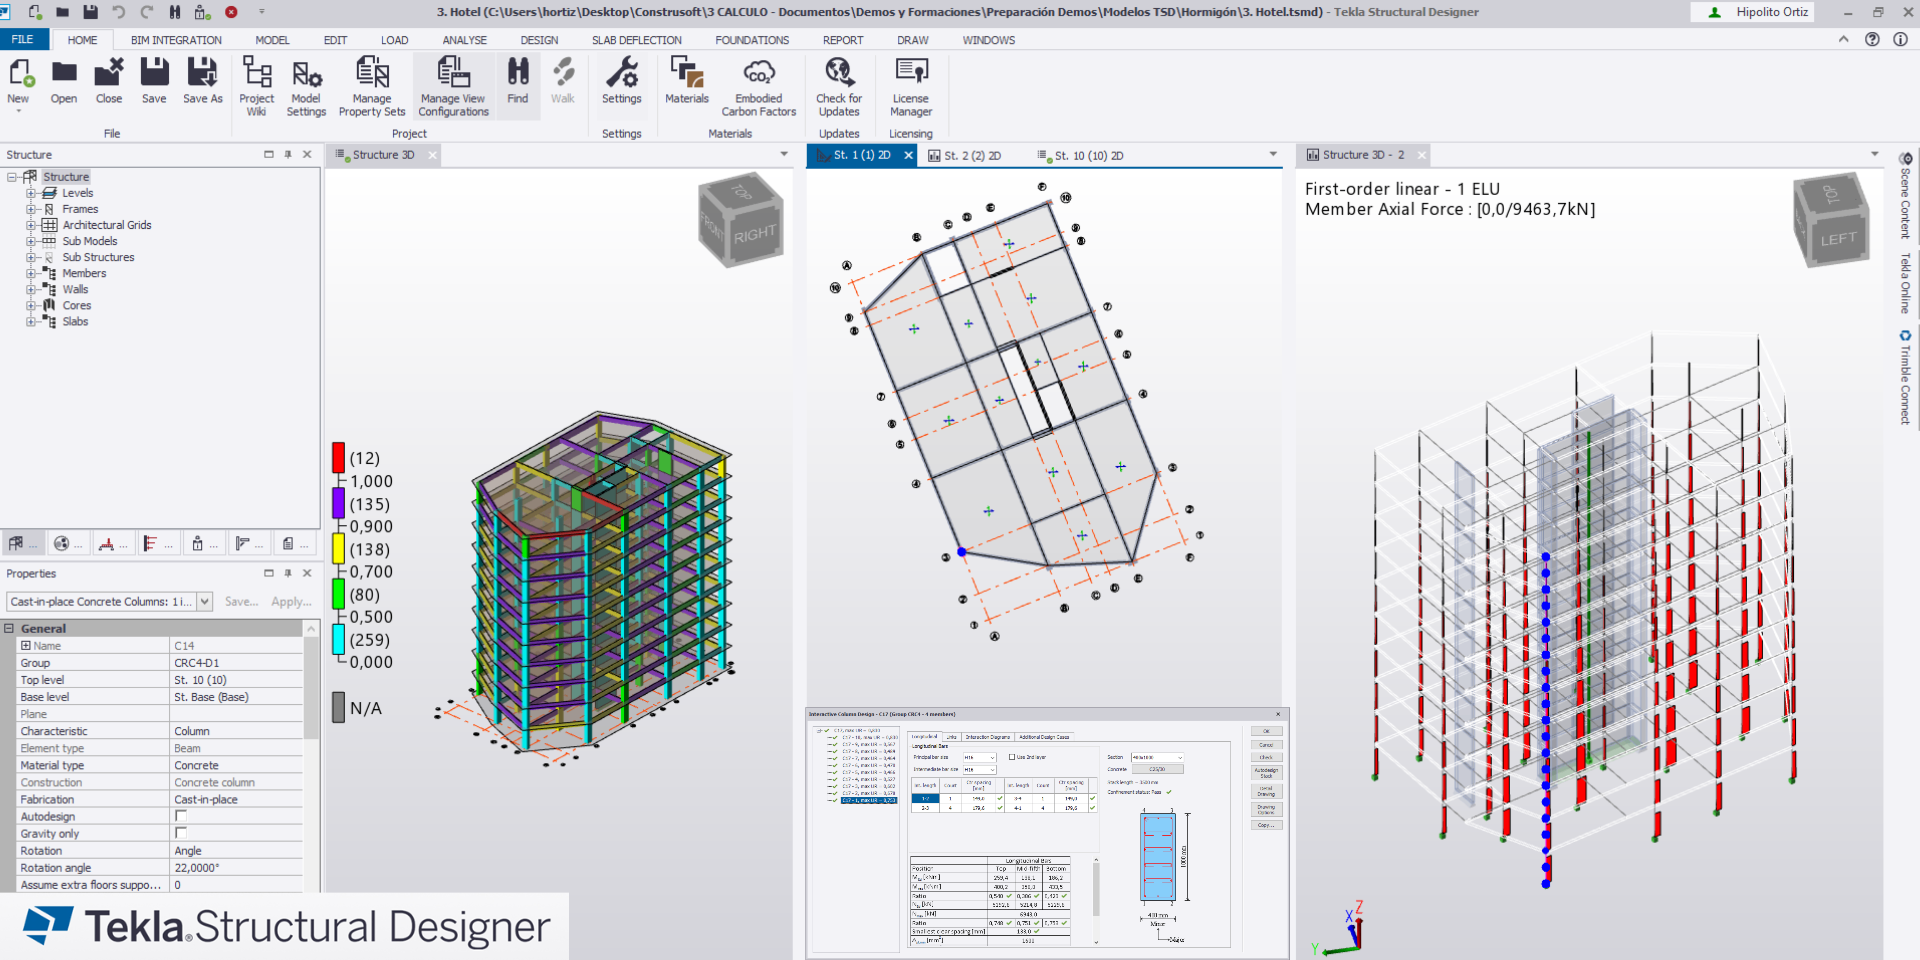This screenshot has height=960, width=1920.
Task: Choose the Save As ribbon icon
Action: point(202,82)
